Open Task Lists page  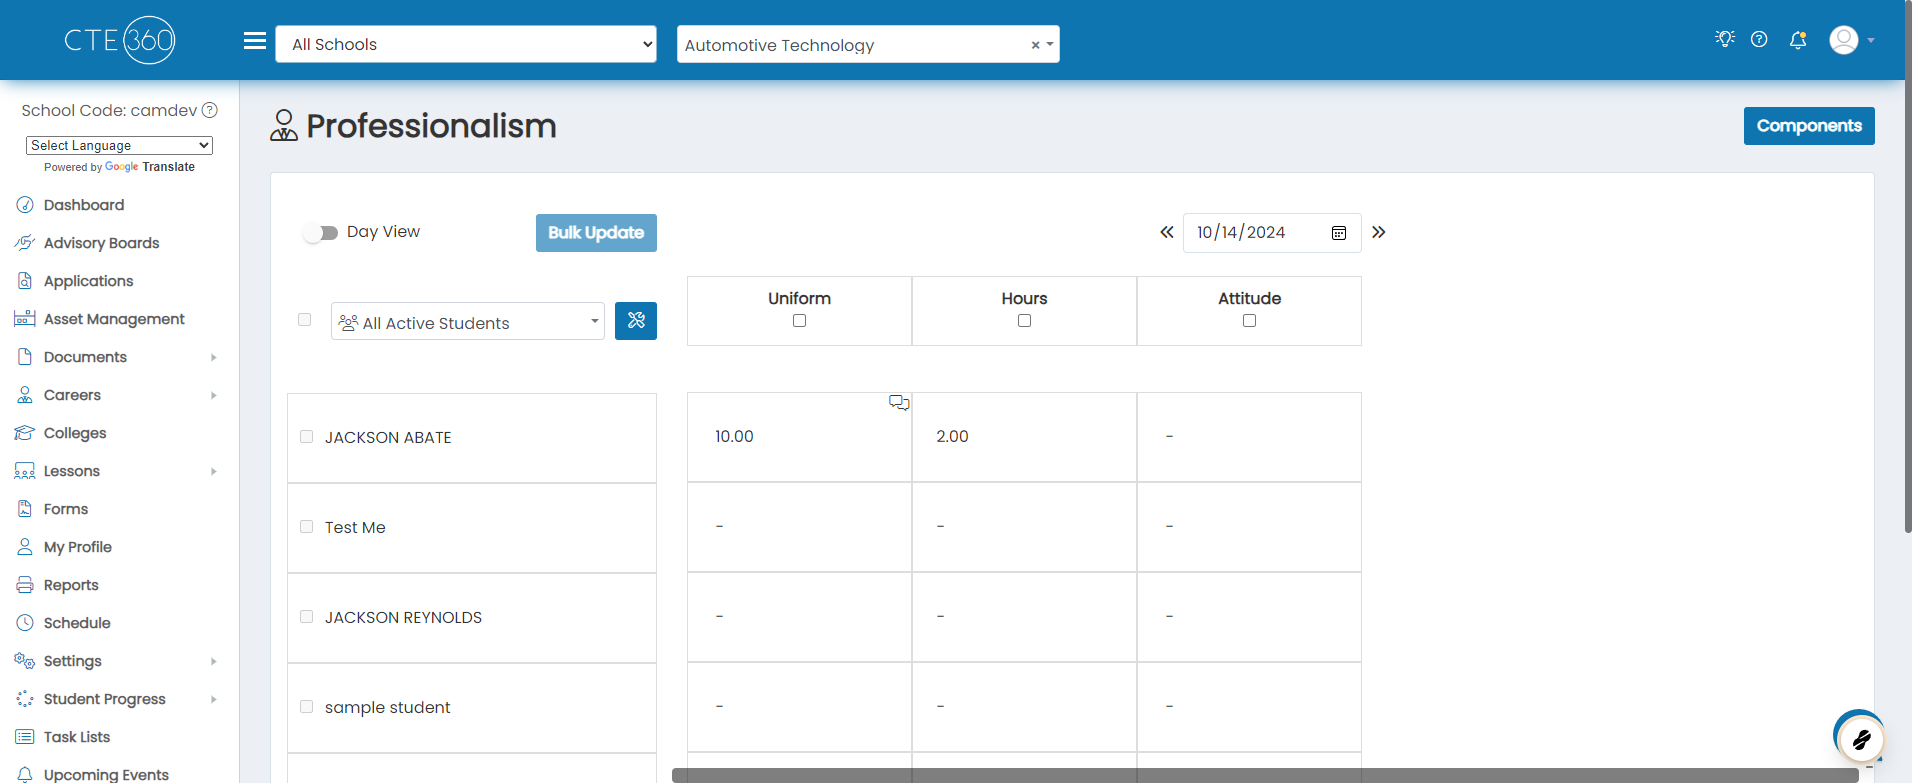77,737
